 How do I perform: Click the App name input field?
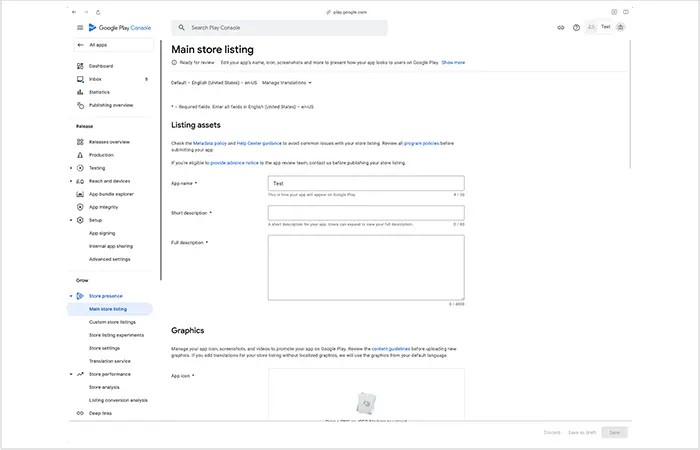[366, 183]
